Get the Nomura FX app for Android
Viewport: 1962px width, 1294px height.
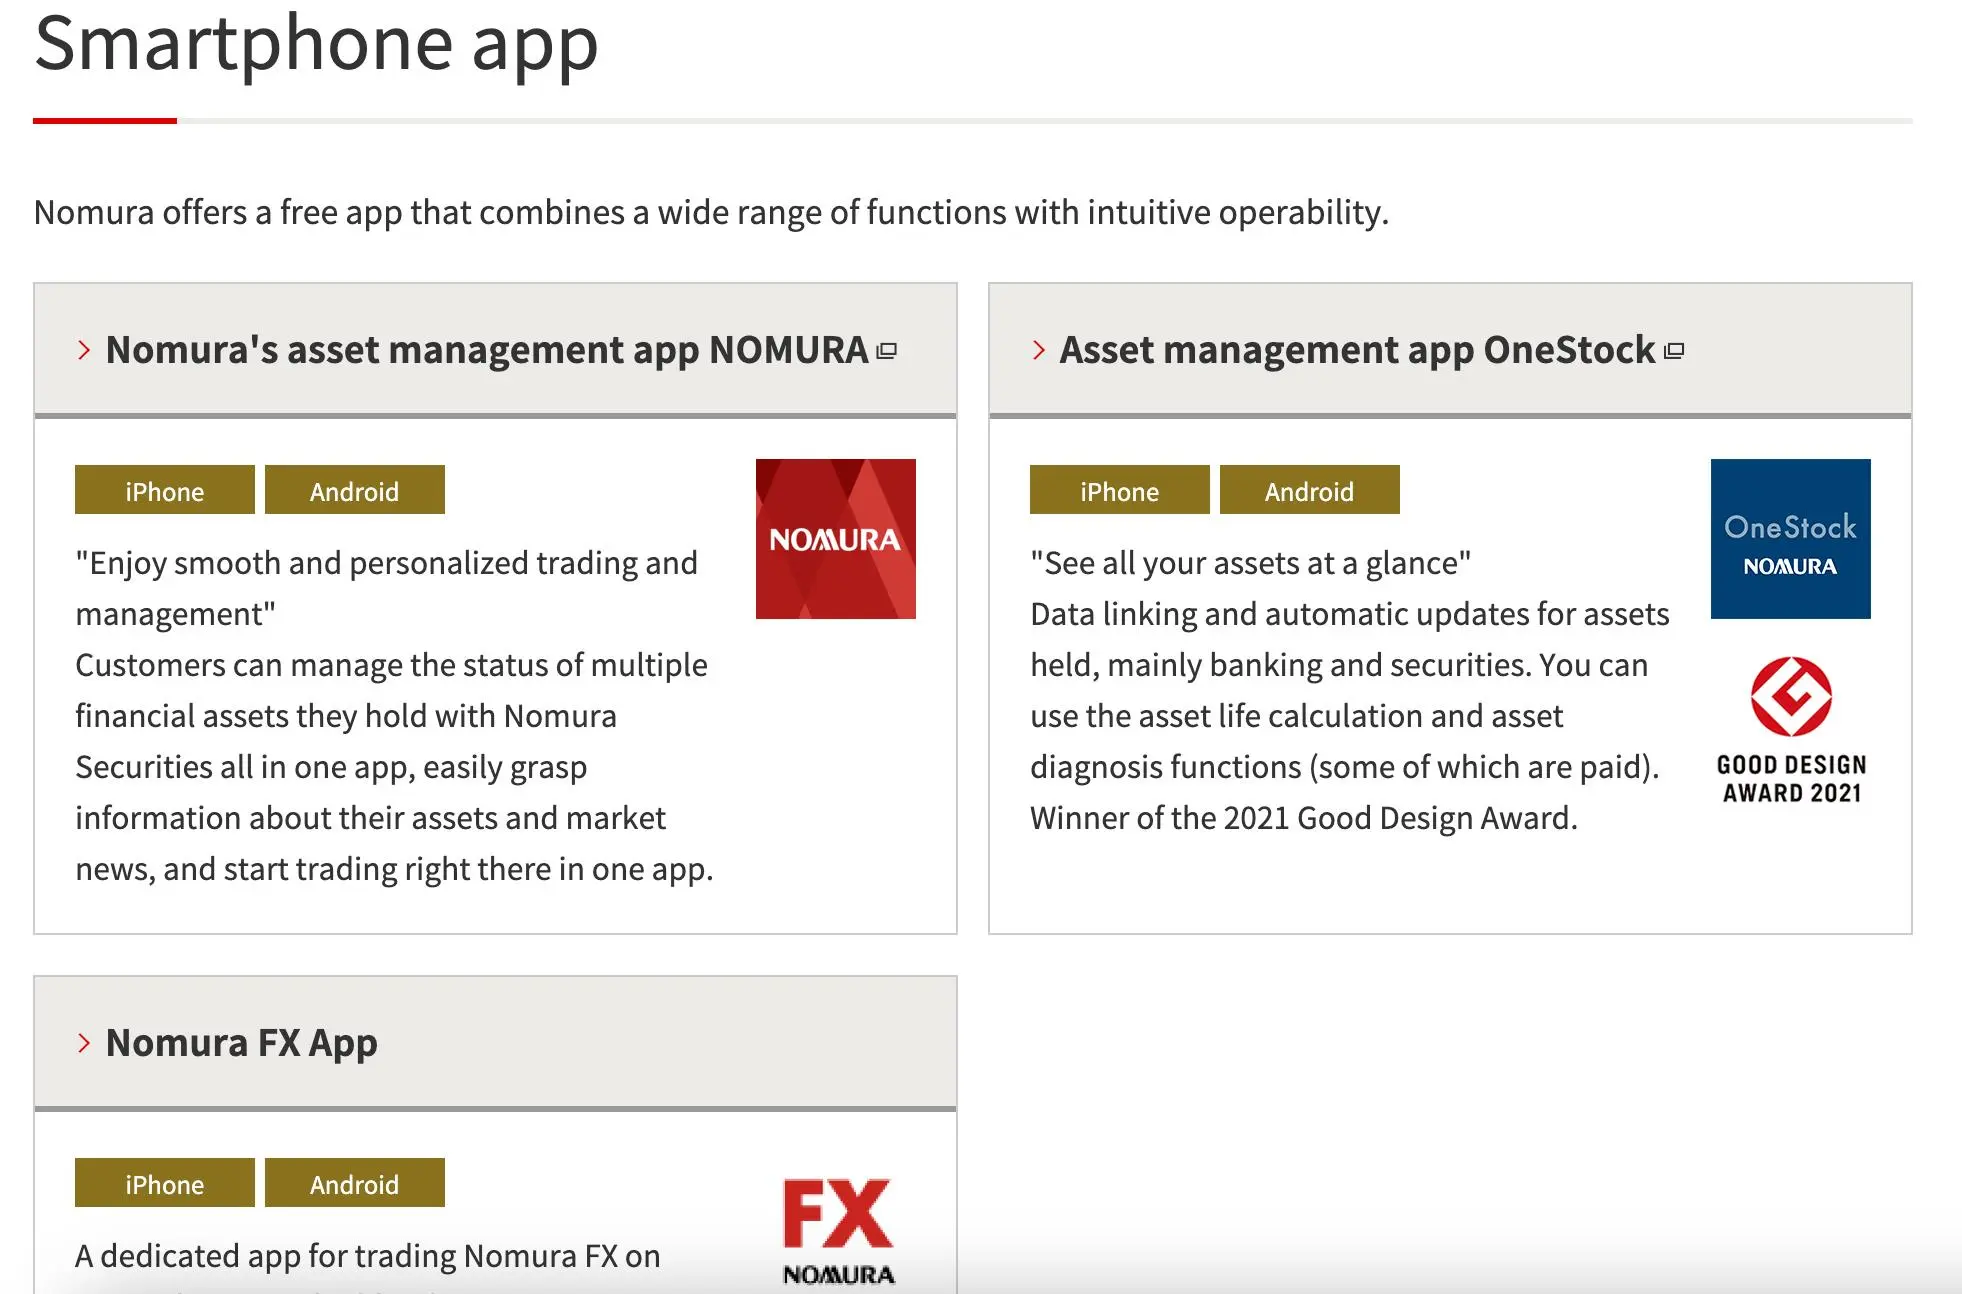(355, 1183)
